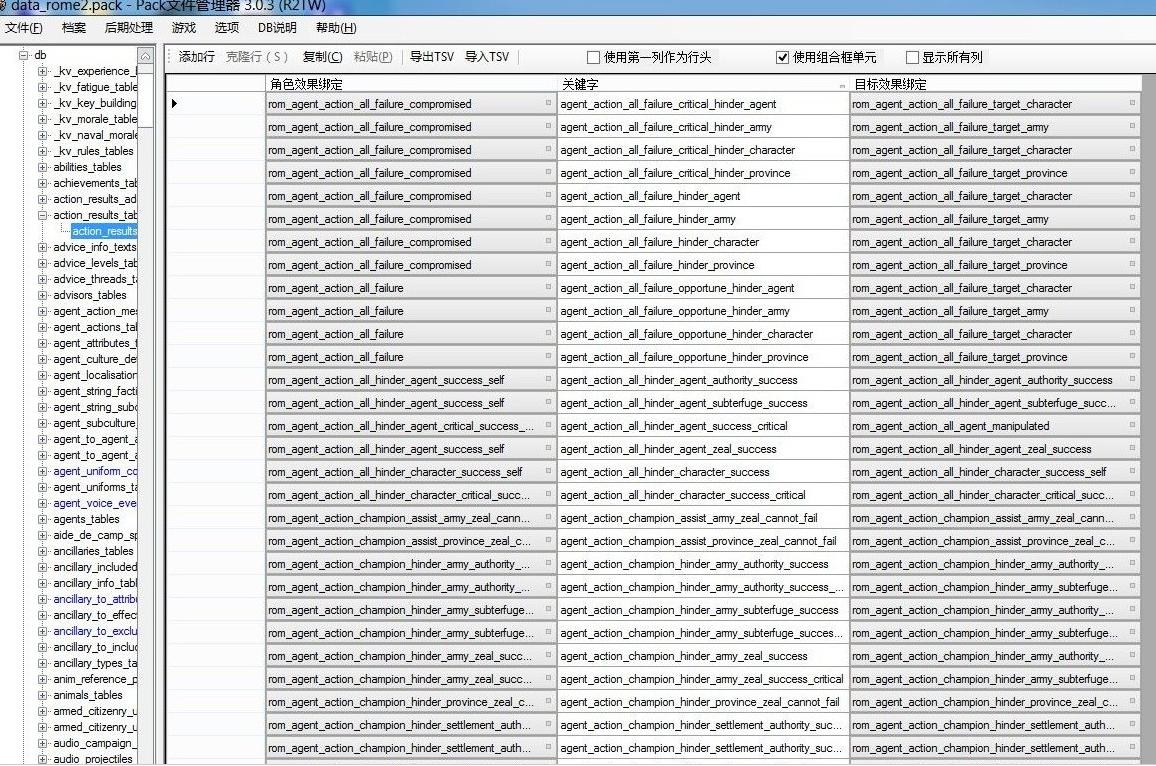Image resolution: width=1156 pixels, height=766 pixels.
Task: Enable 使用第一列作为行头 checkbox
Action: tap(593, 58)
